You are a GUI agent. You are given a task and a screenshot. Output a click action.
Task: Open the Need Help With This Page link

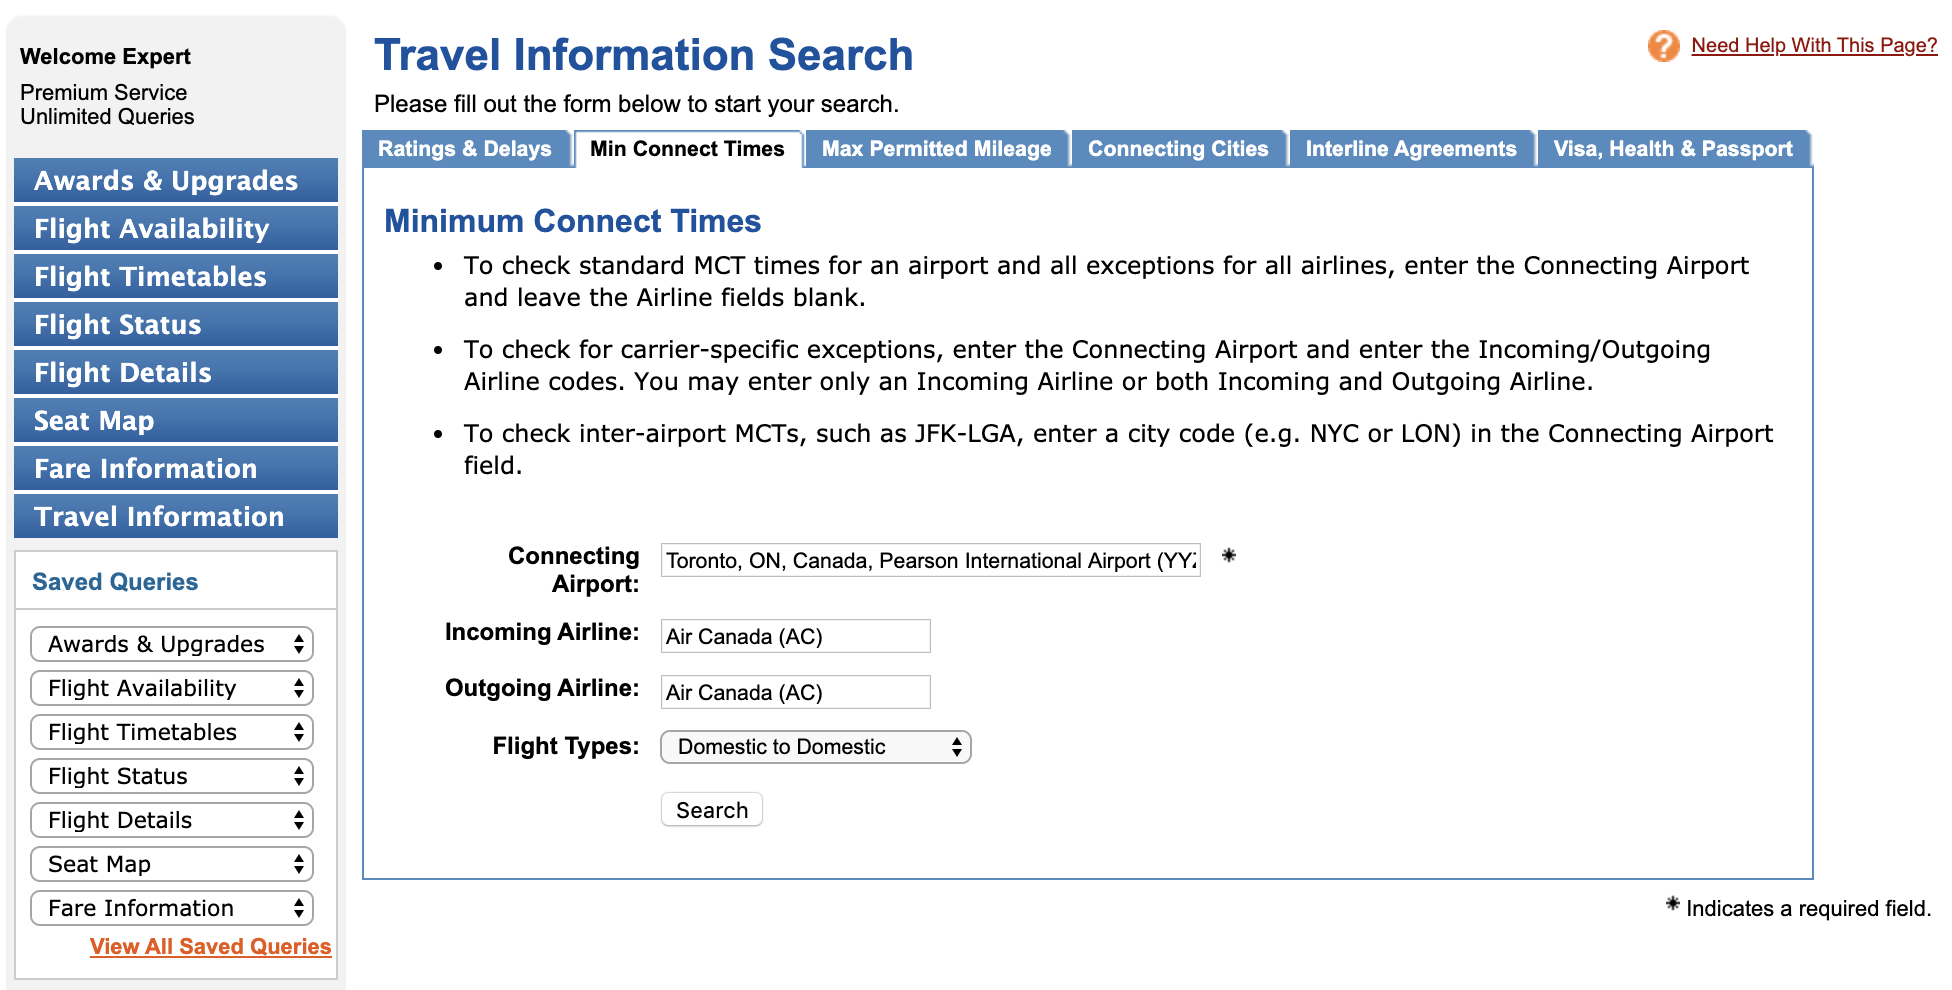(1814, 45)
